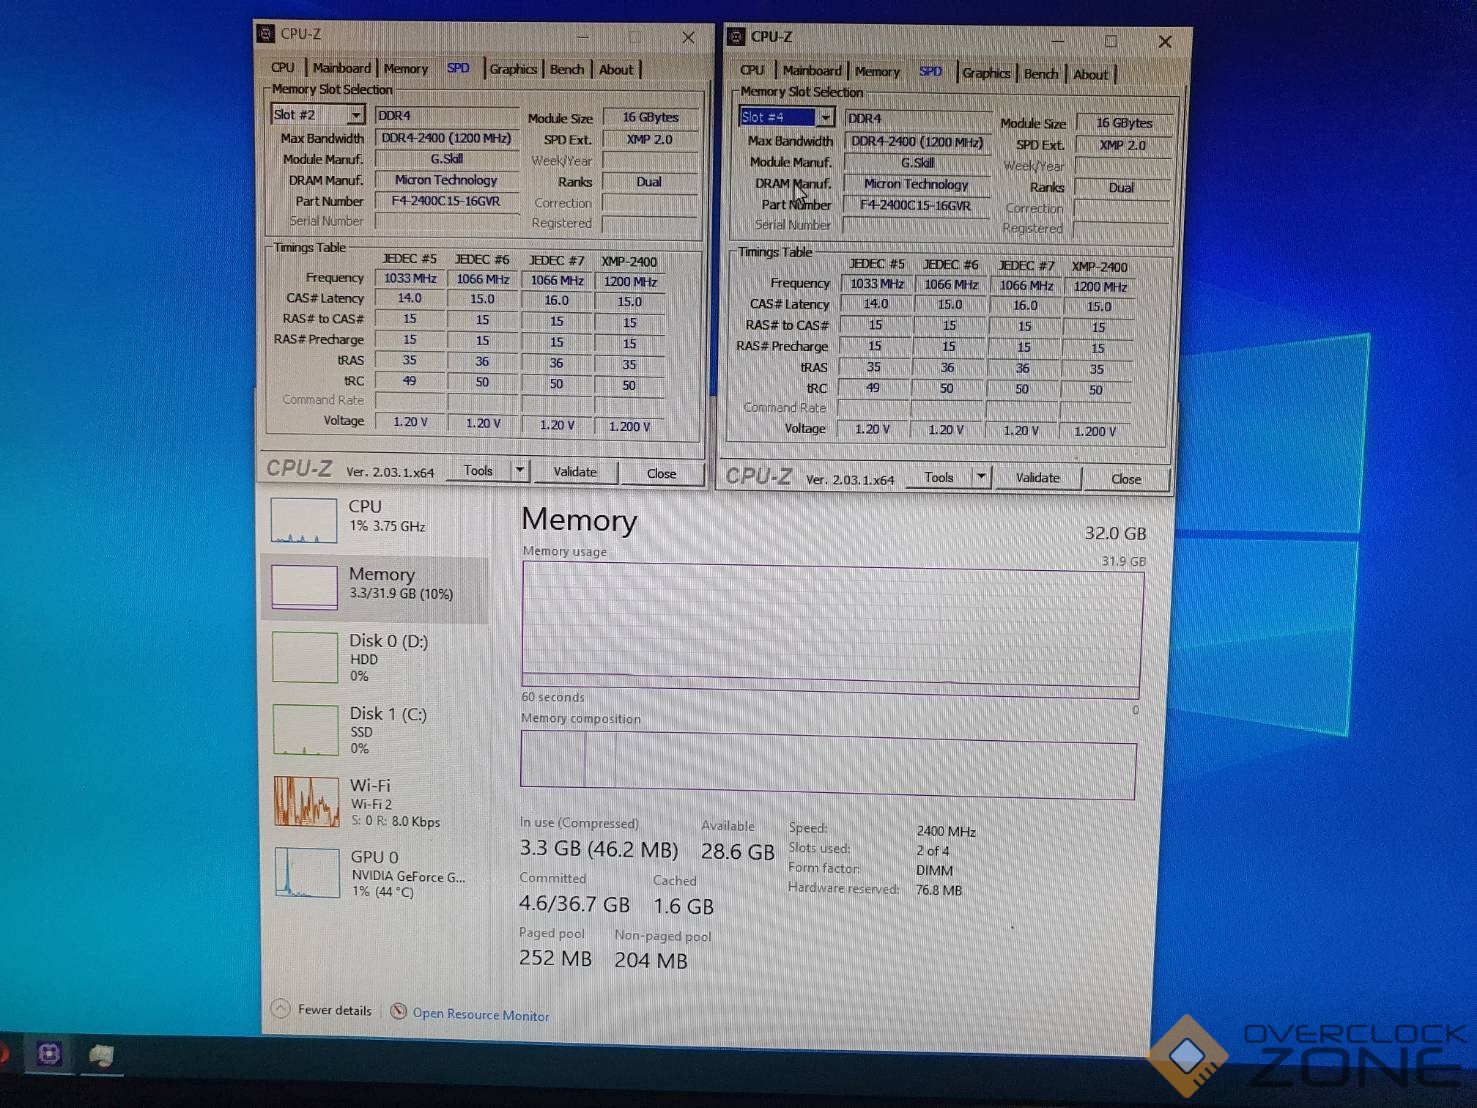
Task: Select the SPD tab in the Slot #4 CPU-Z window
Action: click(930, 72)
